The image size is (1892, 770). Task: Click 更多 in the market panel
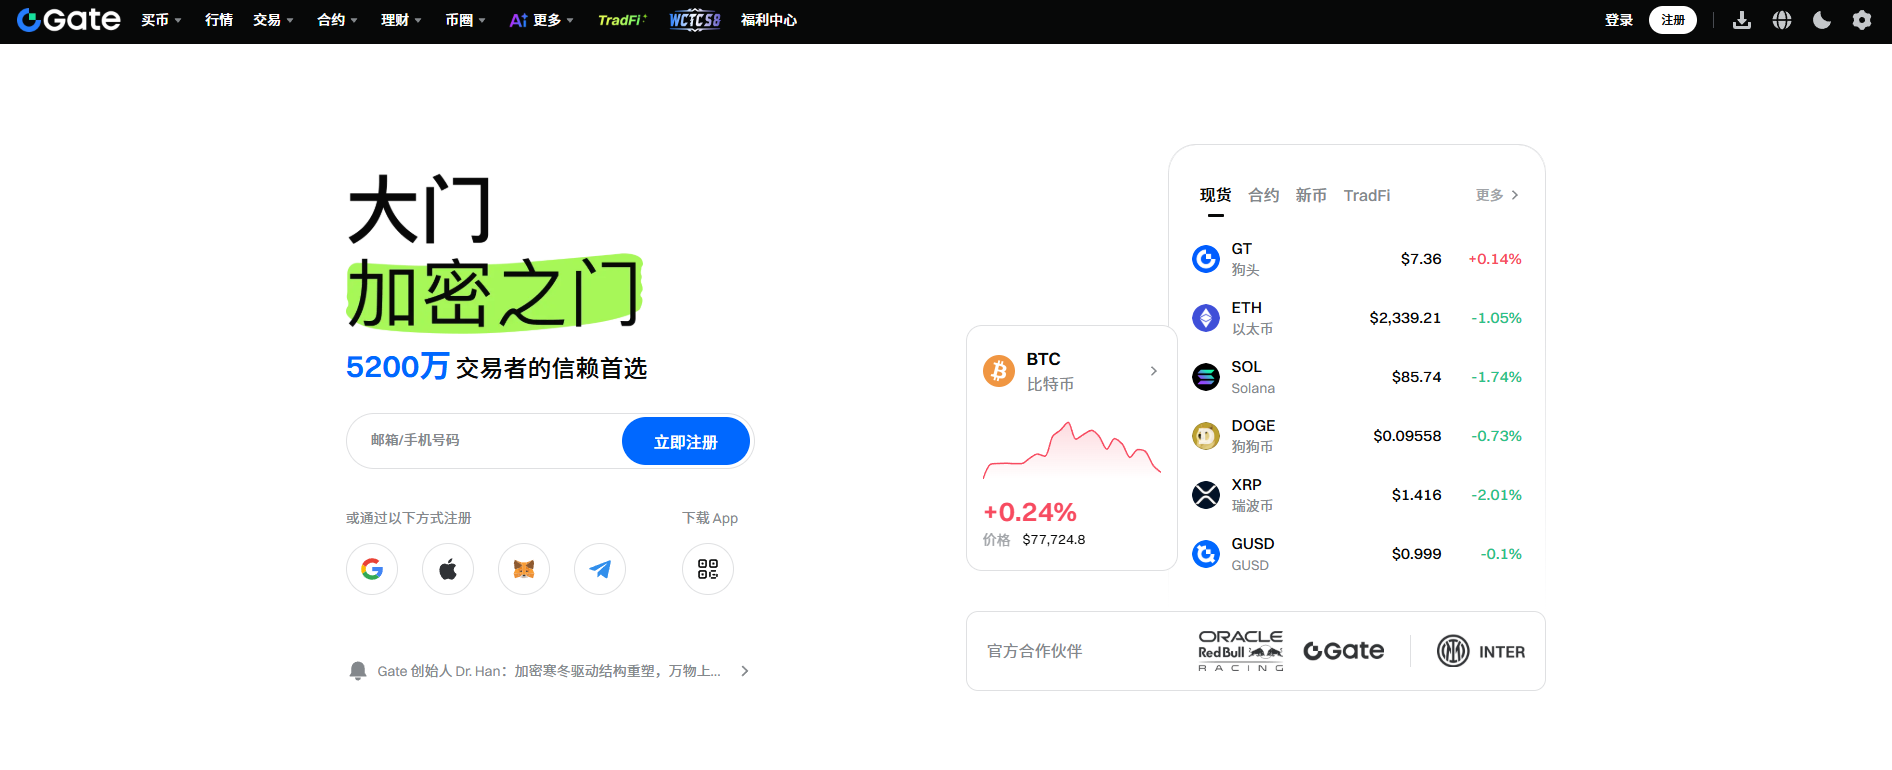1497,195
